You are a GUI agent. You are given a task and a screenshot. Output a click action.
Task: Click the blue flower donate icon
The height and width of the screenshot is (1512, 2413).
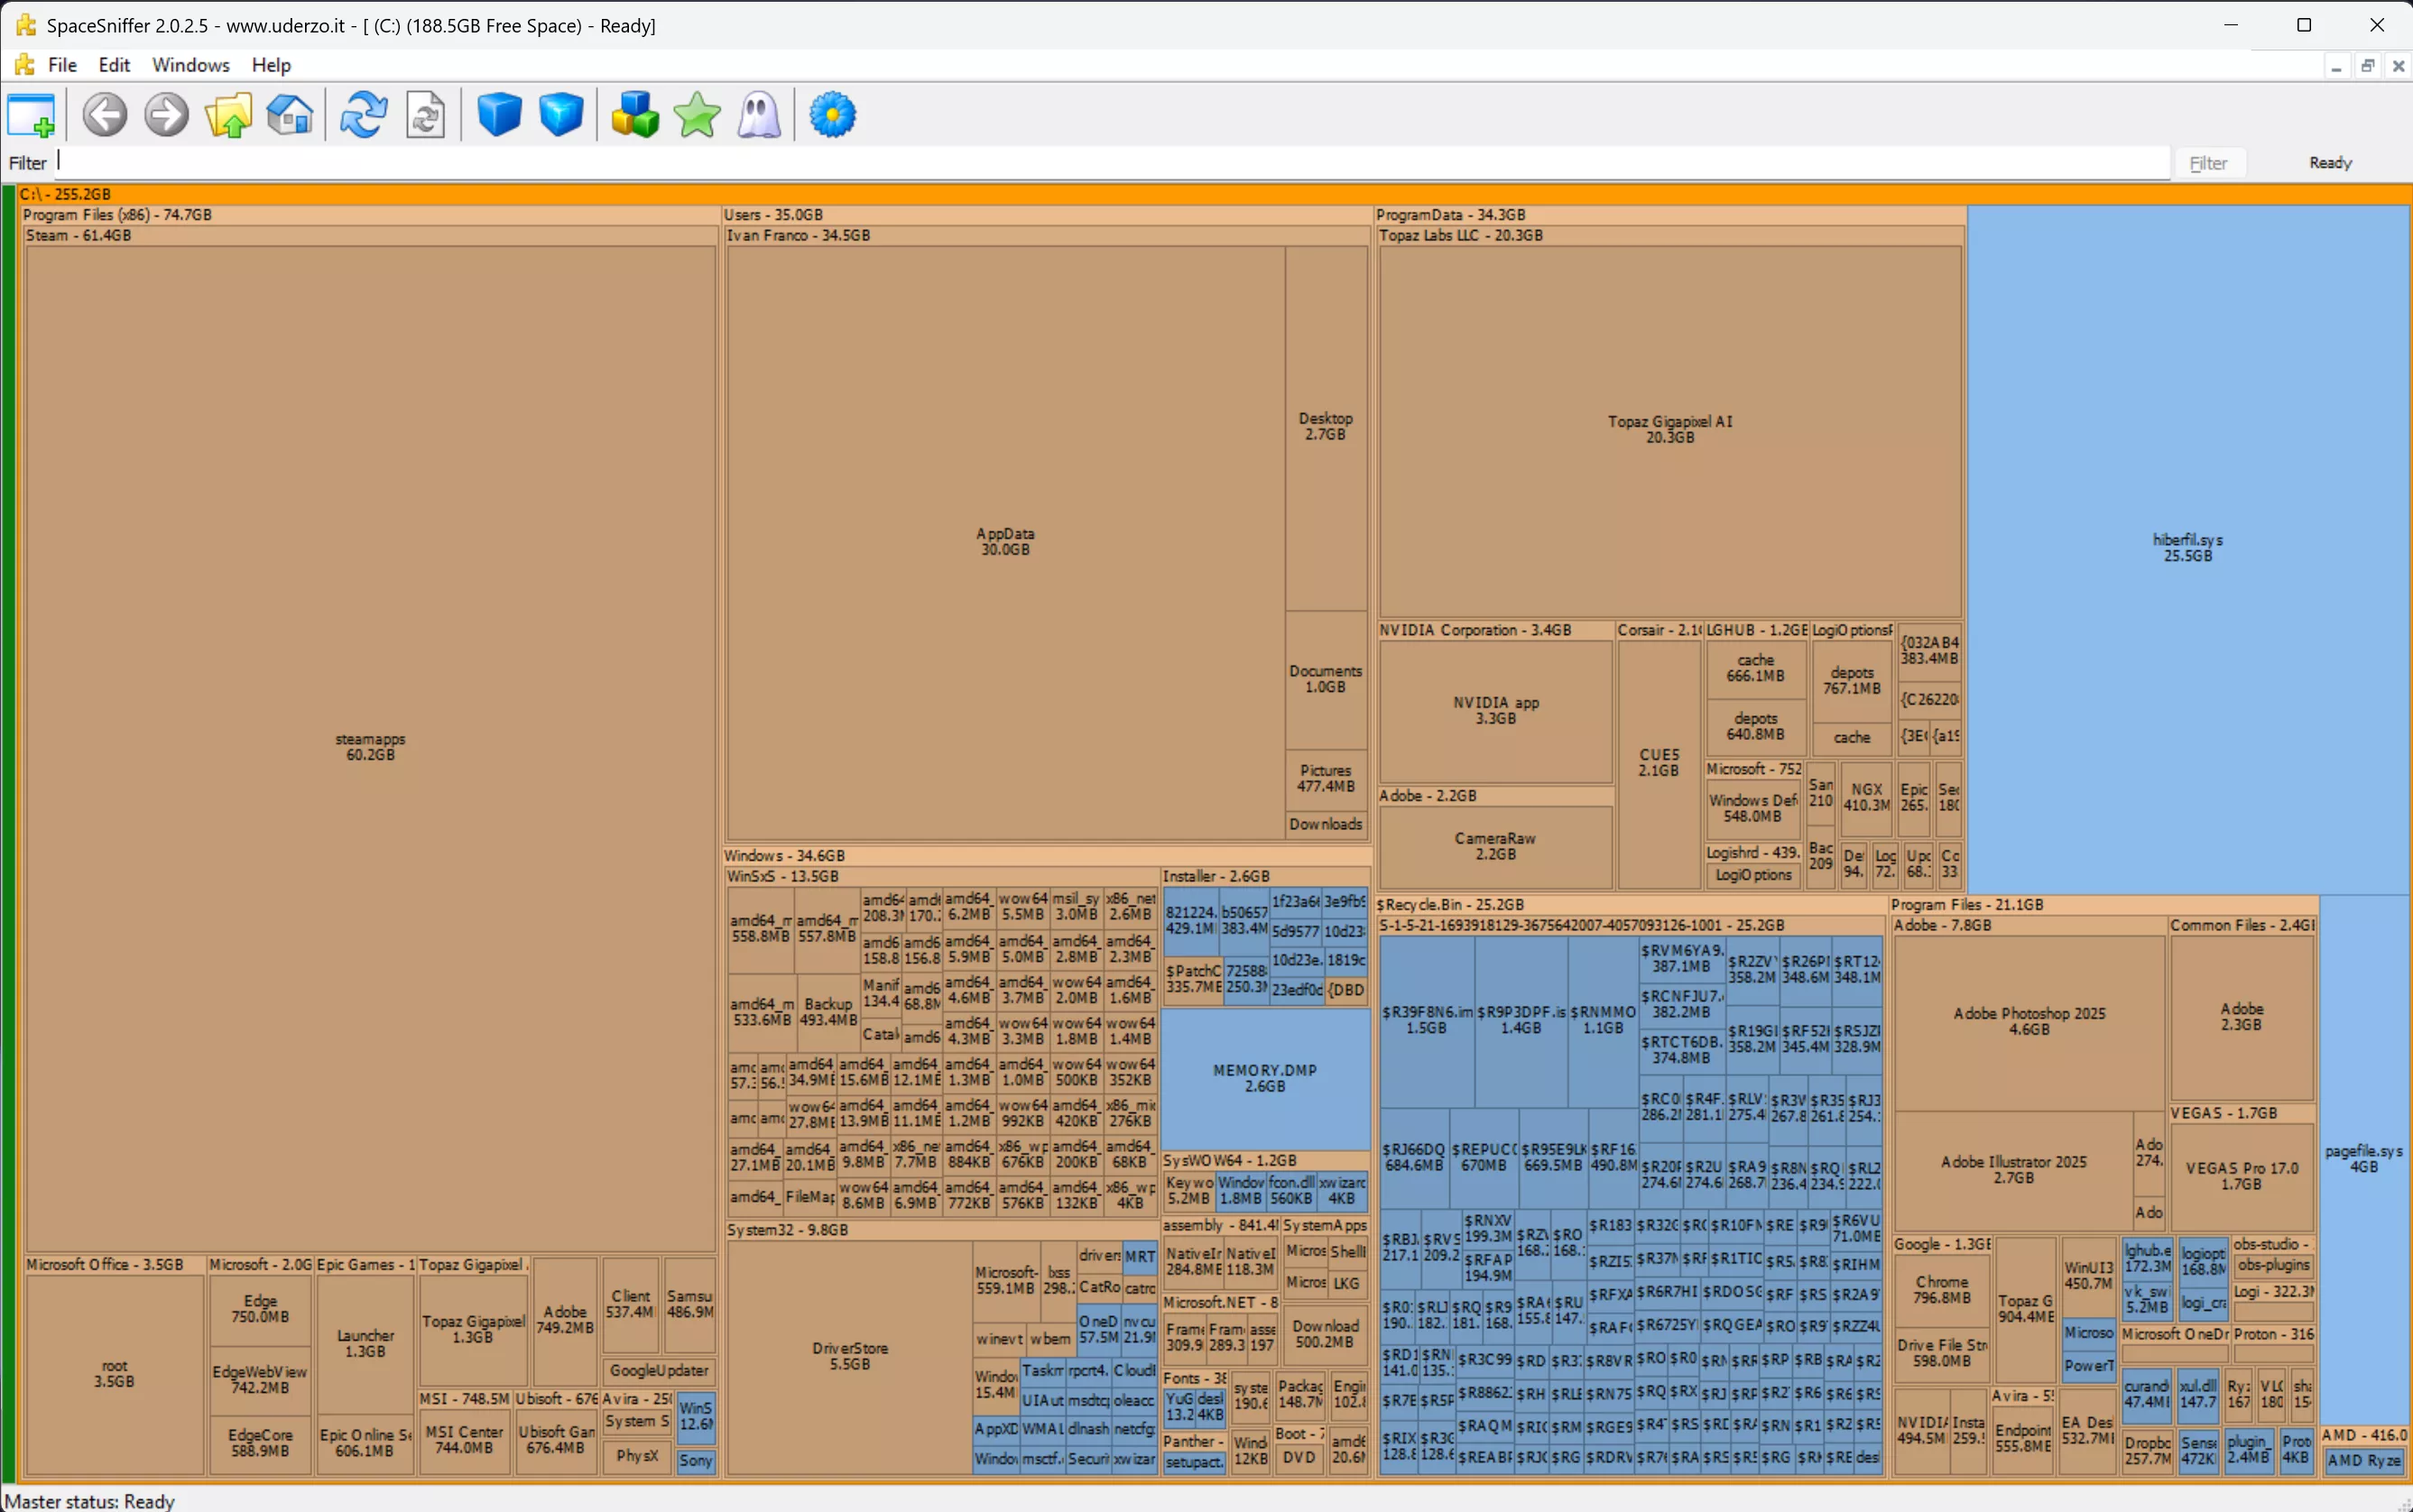pyautogui.click(x=833, y=115)
